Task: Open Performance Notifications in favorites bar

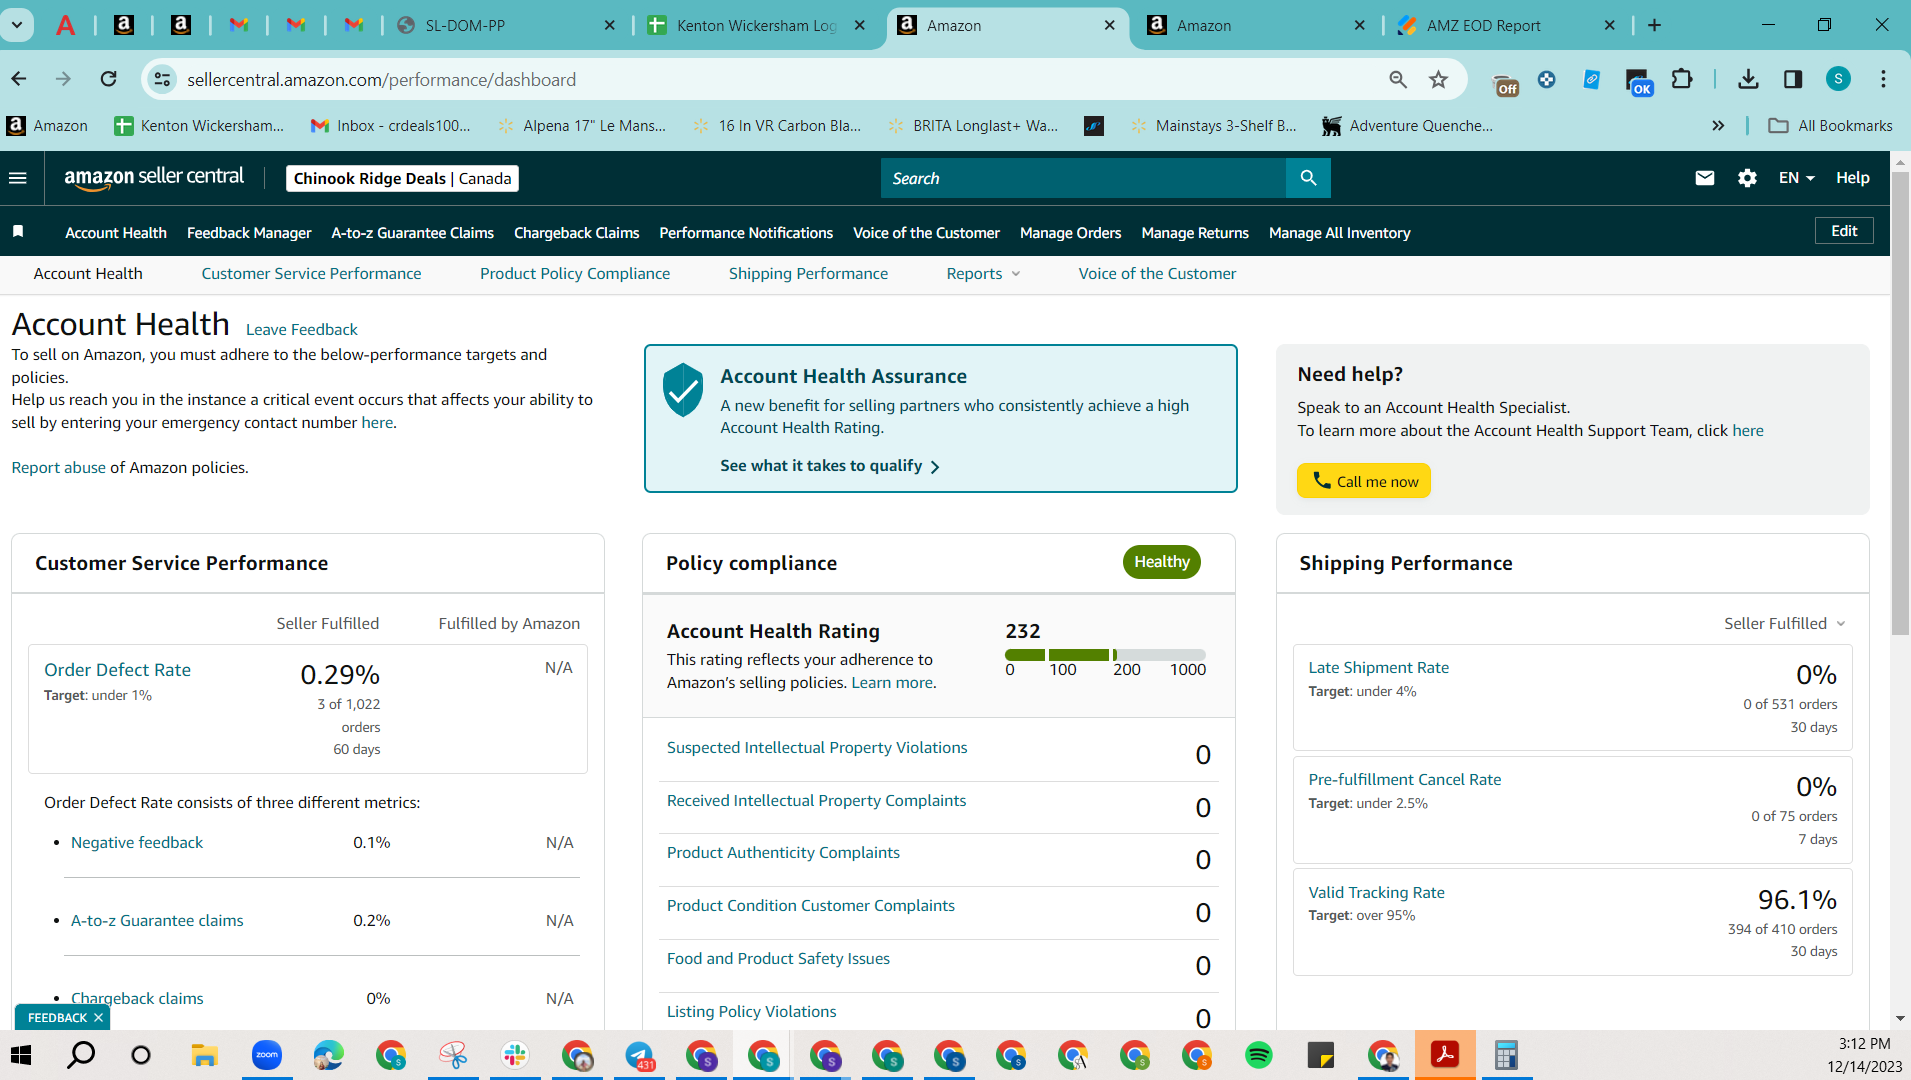Action: (746, 232)
